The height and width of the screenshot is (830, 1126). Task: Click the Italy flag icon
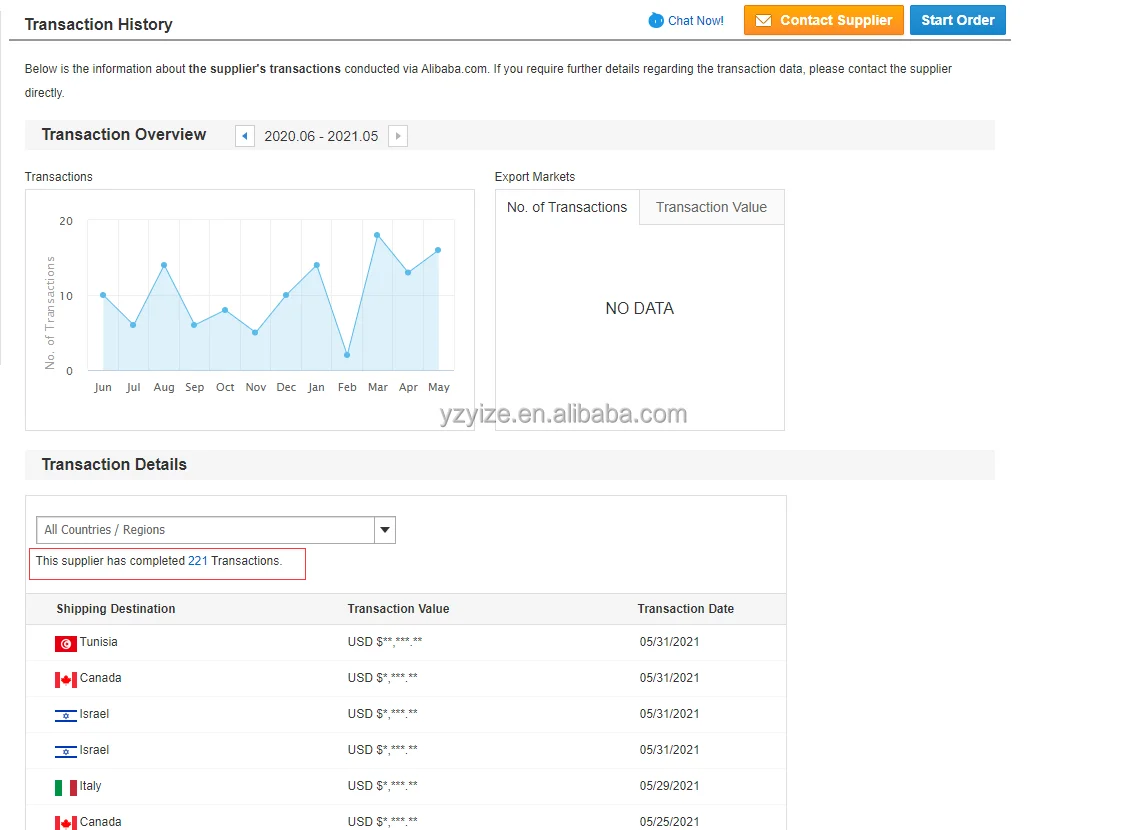[66, 787]
